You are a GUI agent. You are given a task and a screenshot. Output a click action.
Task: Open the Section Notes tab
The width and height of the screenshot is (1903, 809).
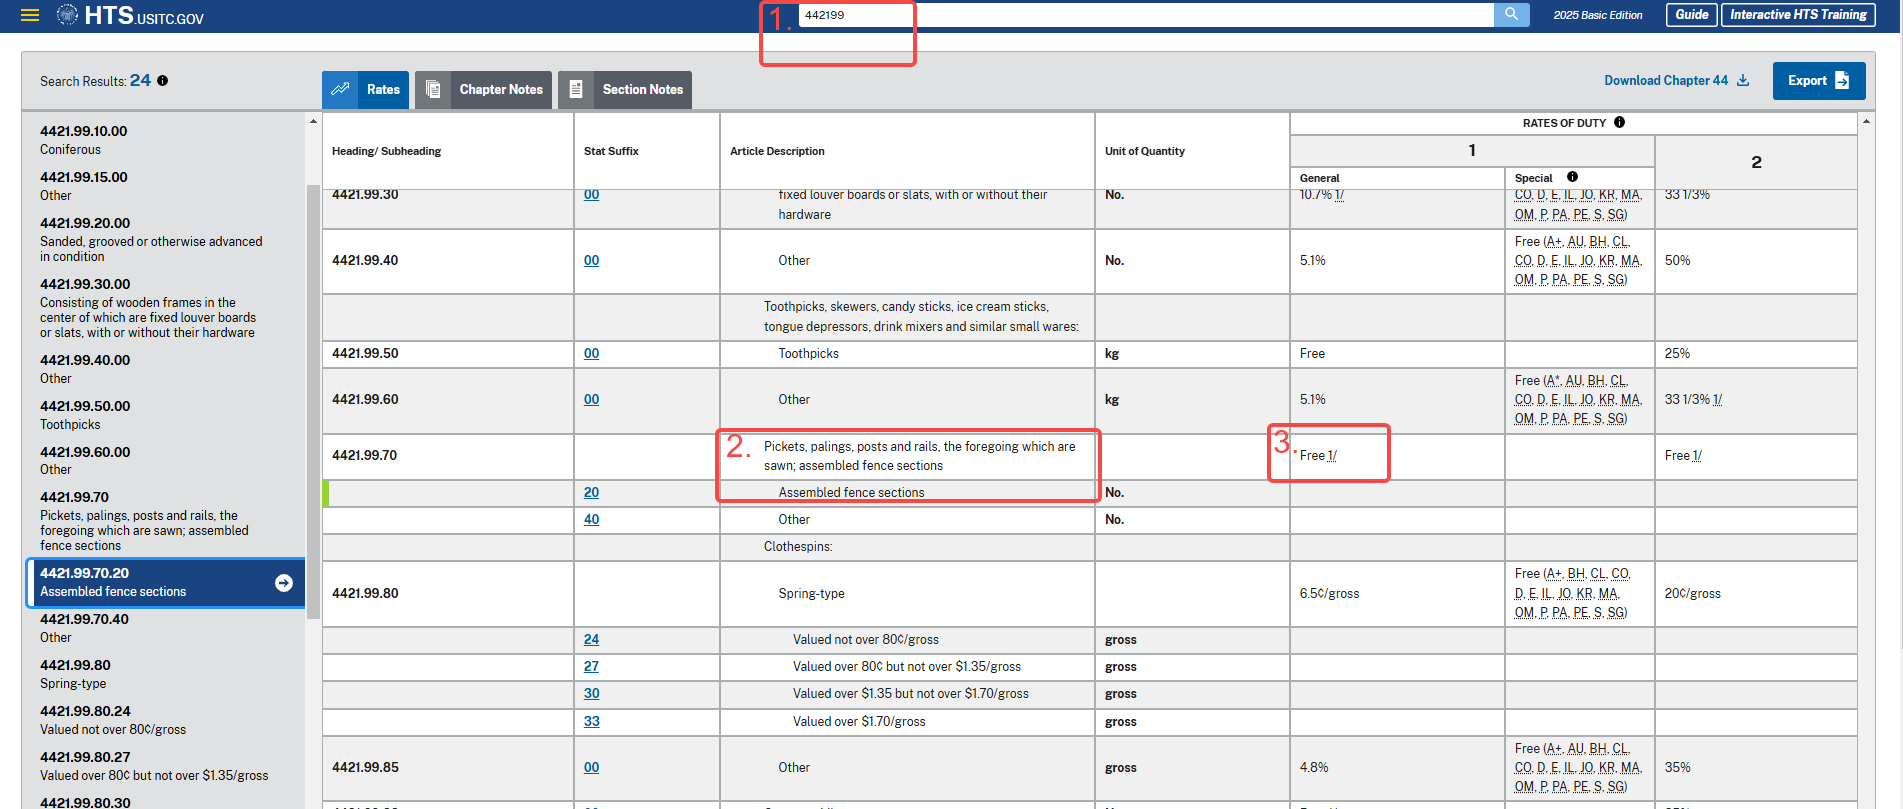pos(625,90)
